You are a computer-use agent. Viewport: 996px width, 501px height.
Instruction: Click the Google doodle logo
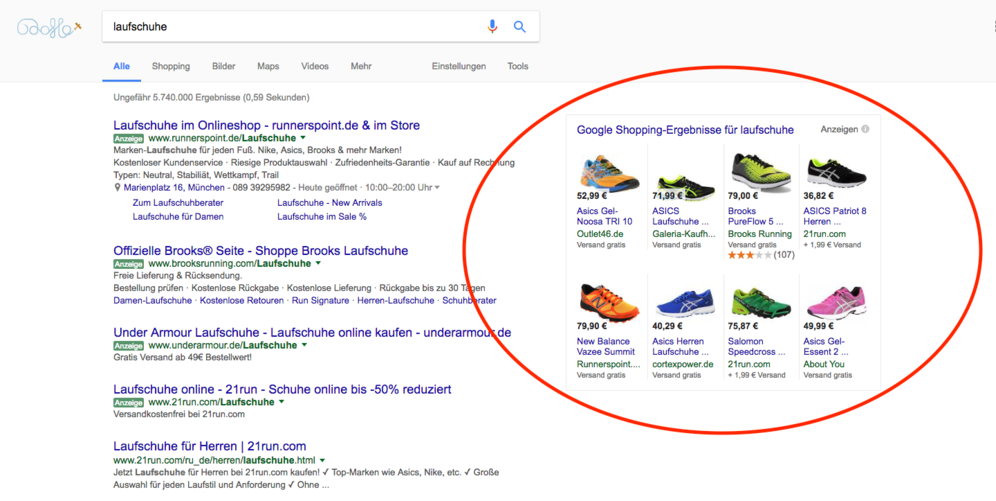[49, 28]
